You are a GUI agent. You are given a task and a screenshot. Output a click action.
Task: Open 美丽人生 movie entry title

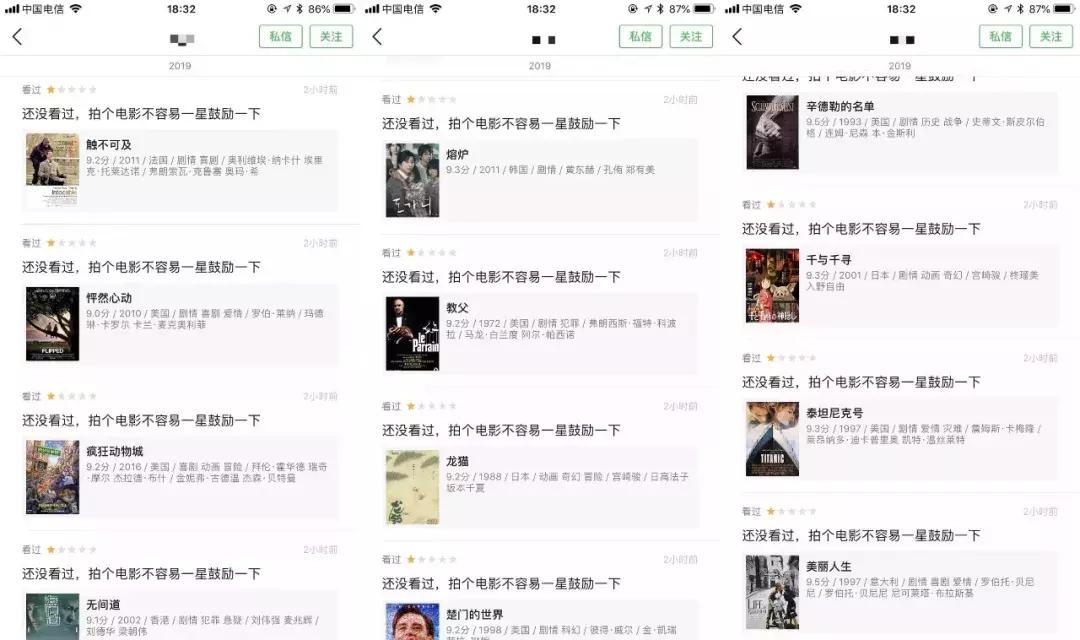tap(829, 566)
